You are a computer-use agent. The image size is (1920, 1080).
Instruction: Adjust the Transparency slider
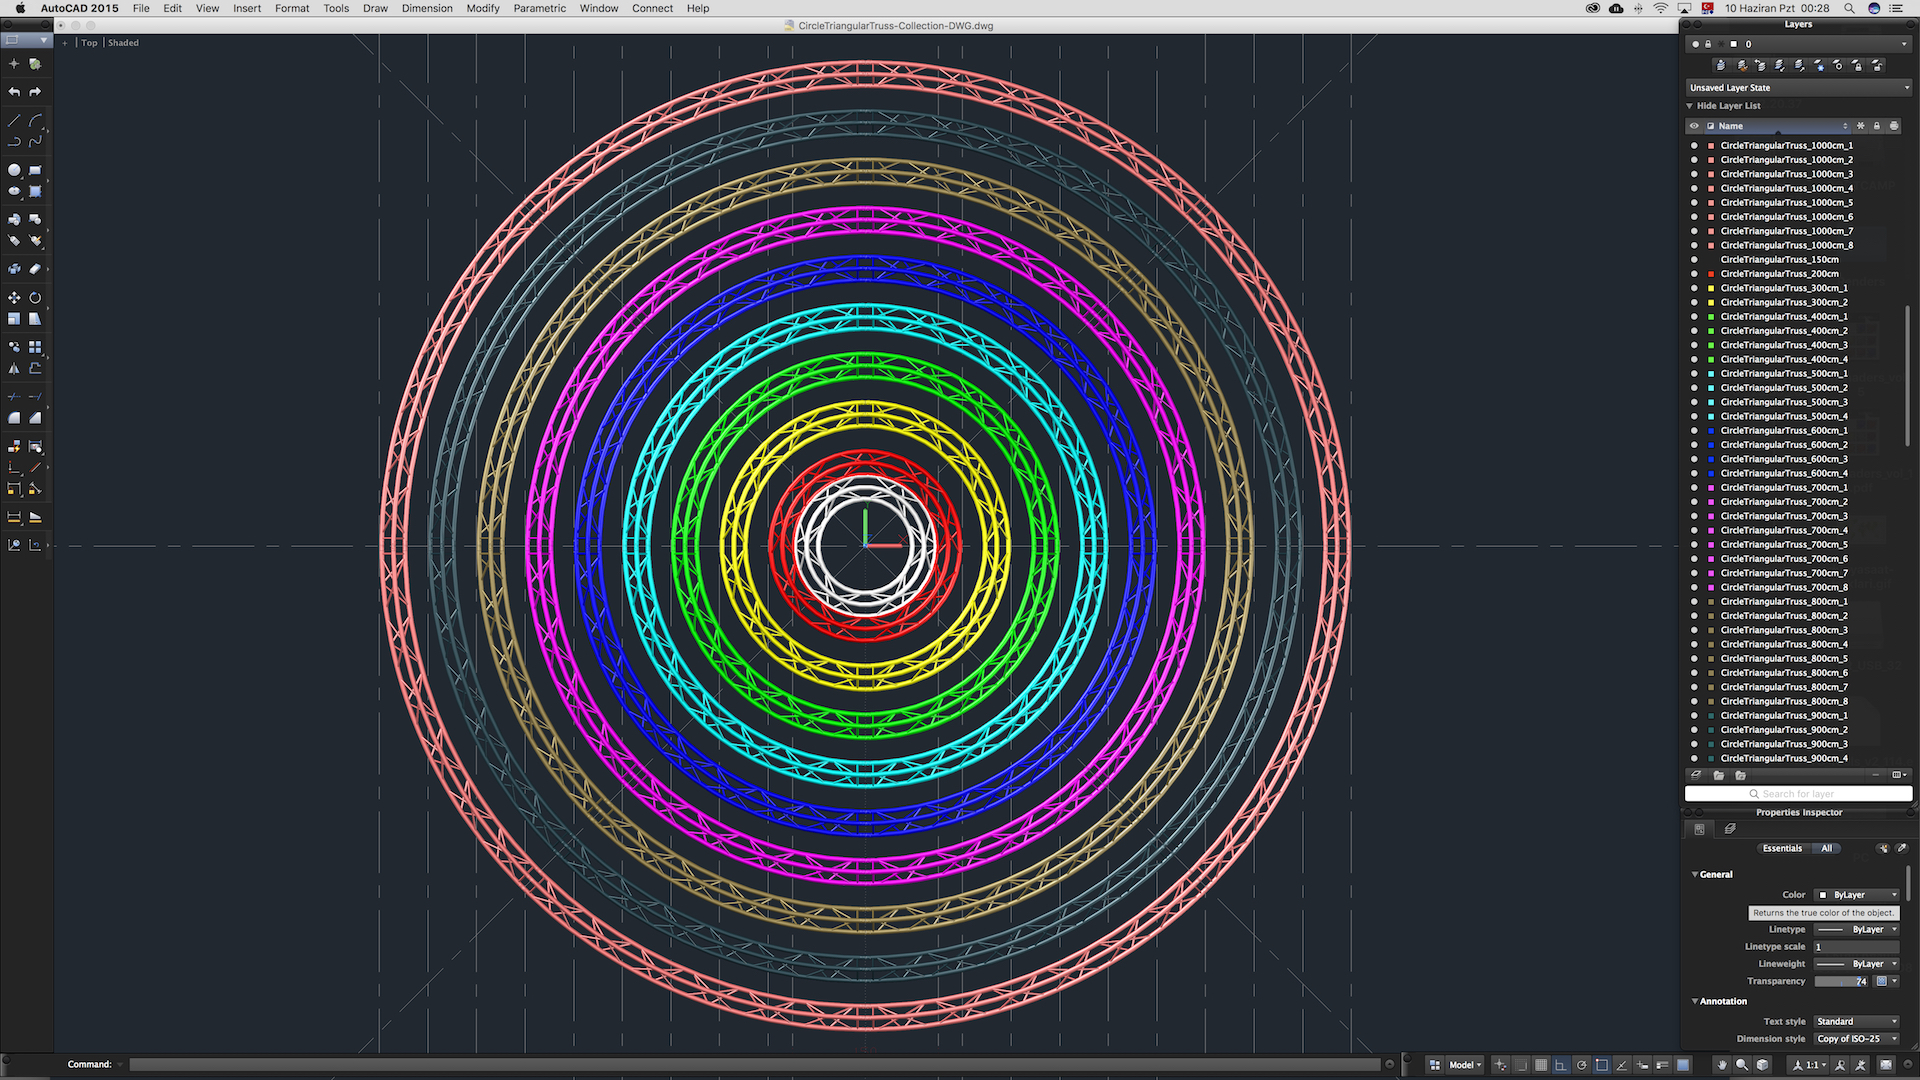(1841, 982)
